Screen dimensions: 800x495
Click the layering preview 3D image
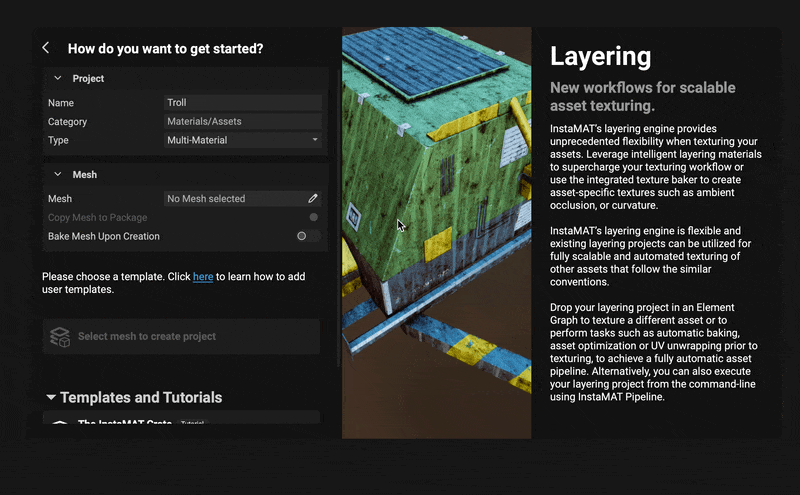pos(436,233)
